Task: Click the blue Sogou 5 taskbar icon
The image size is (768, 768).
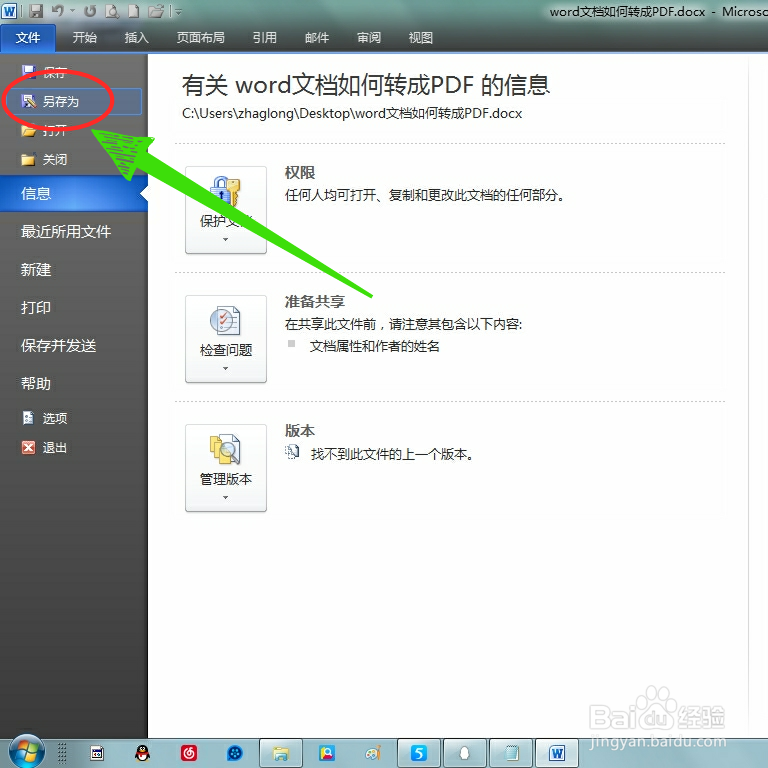Action: point(419,753)
